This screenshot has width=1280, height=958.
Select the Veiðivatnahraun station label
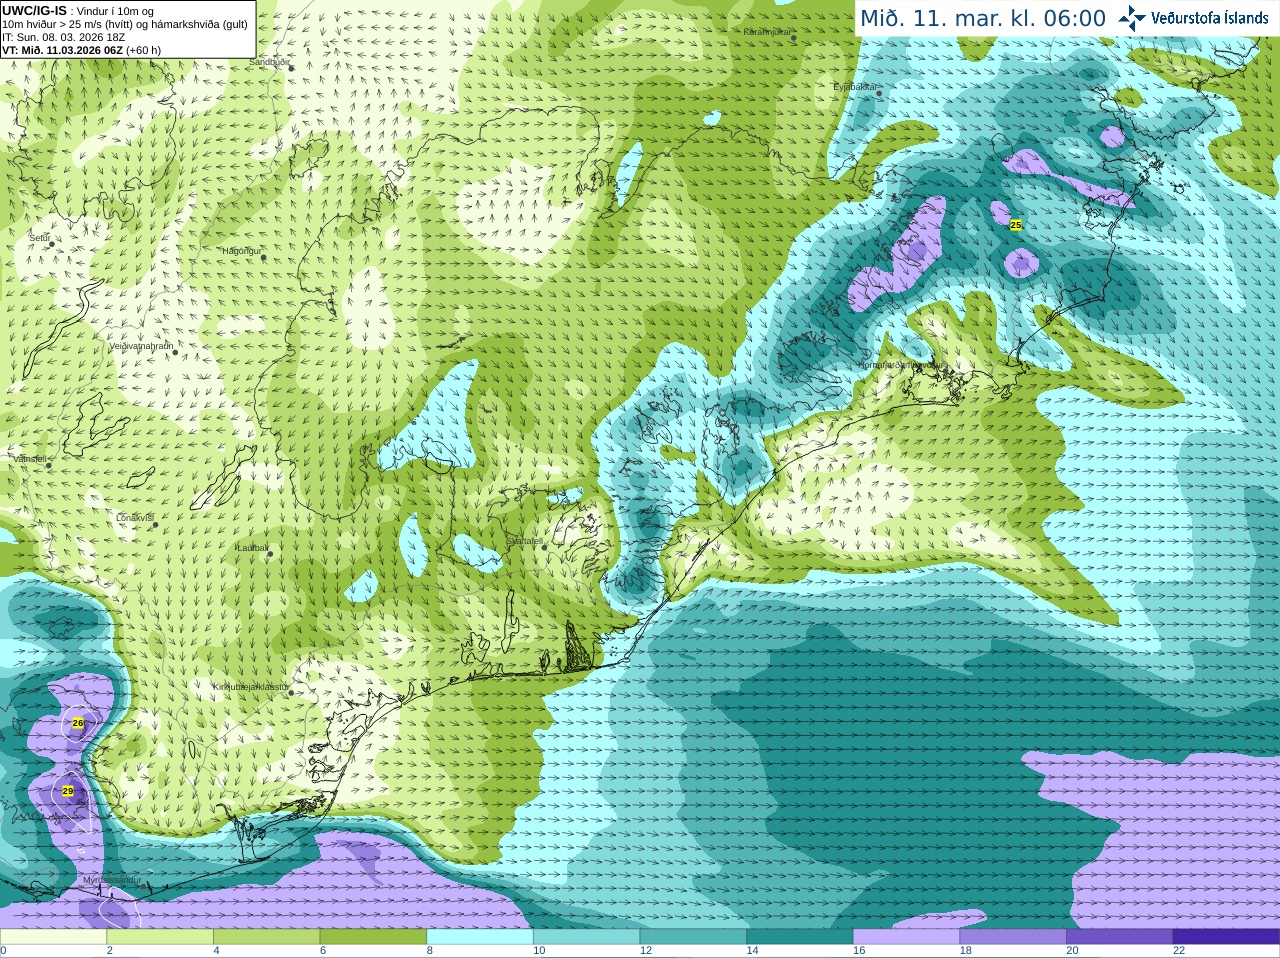[141, 346]
